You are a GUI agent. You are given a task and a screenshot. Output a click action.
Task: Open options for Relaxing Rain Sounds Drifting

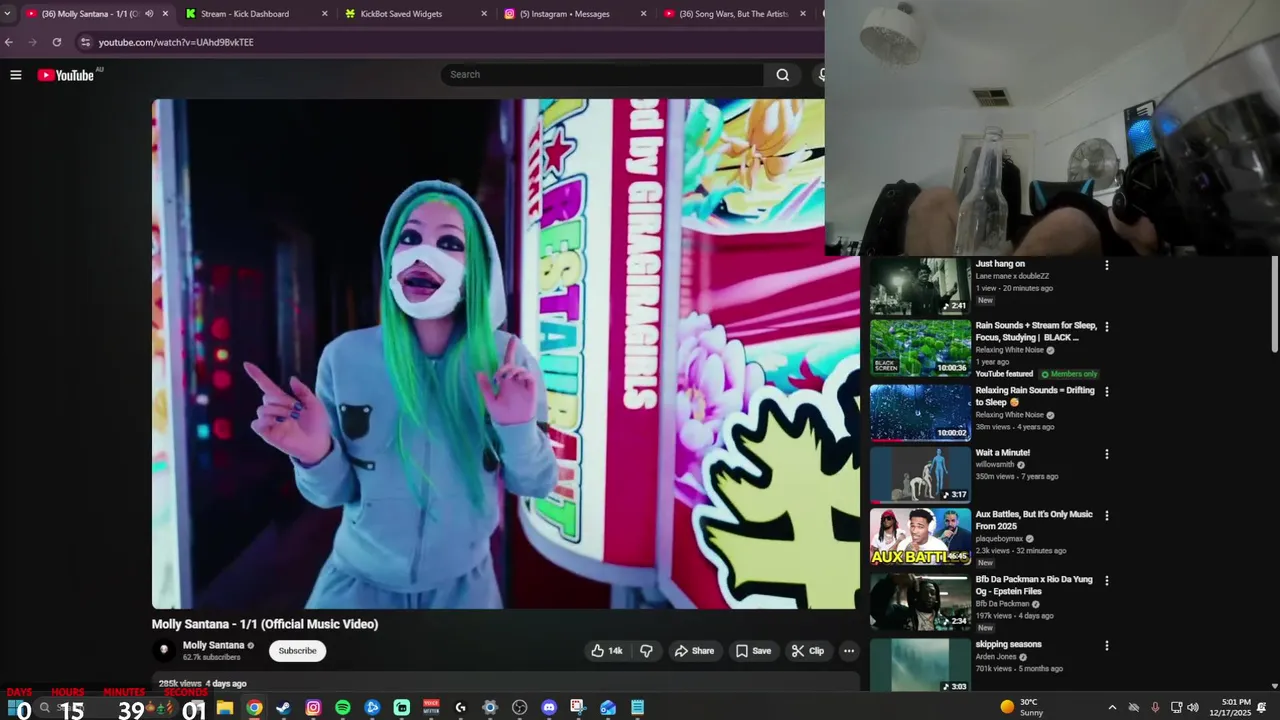(1106, 392)
